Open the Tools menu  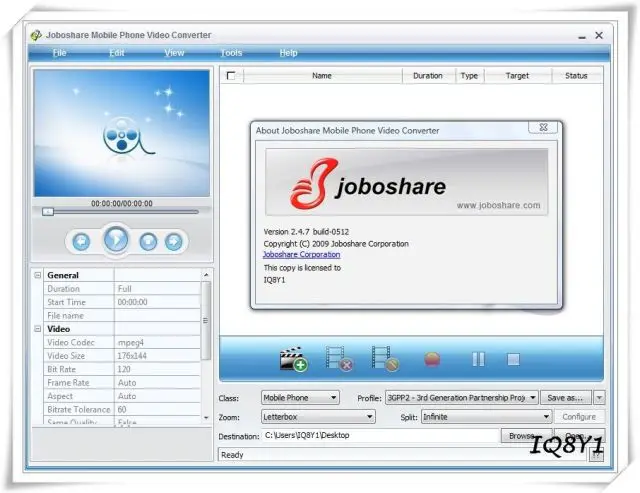(x=231, y=53)
